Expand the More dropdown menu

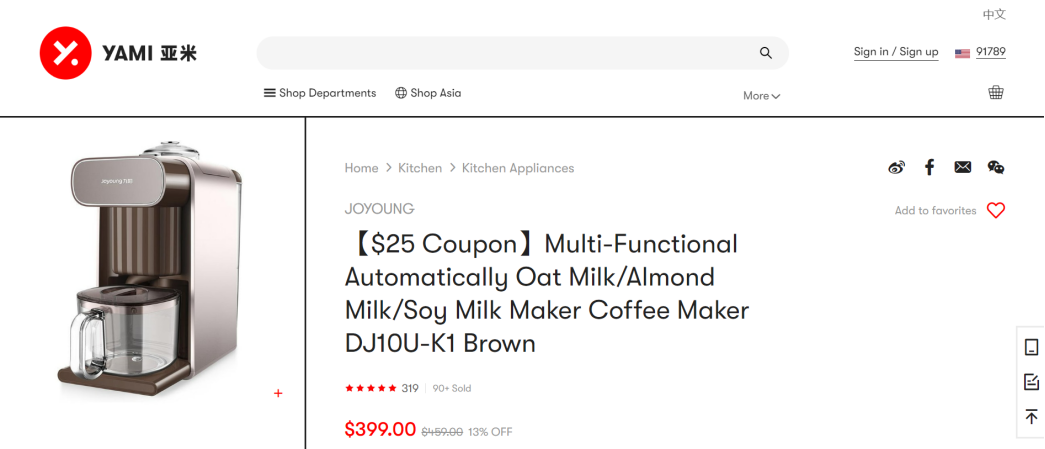point(761,96)
